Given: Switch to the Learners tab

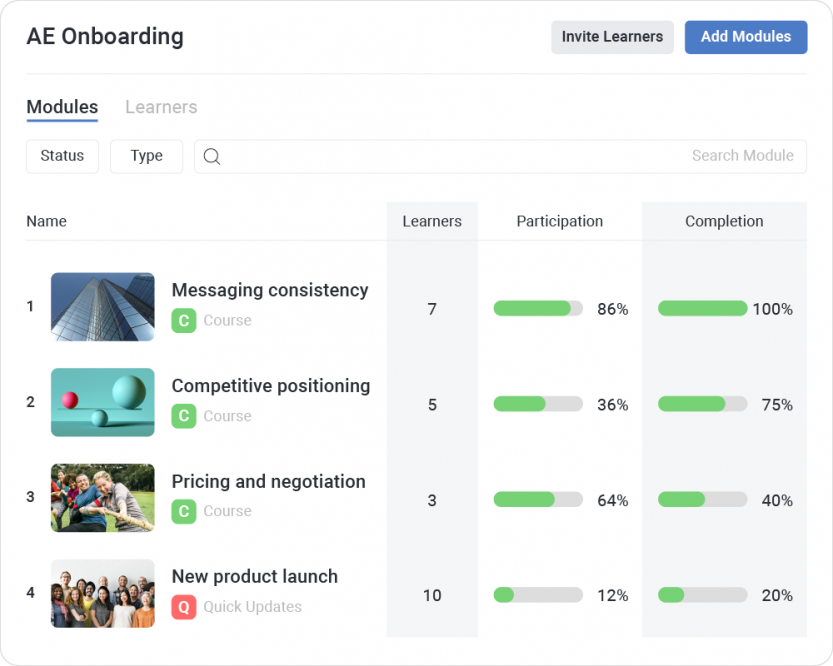Looking at the screenshot, I should [x=161, y=107].
